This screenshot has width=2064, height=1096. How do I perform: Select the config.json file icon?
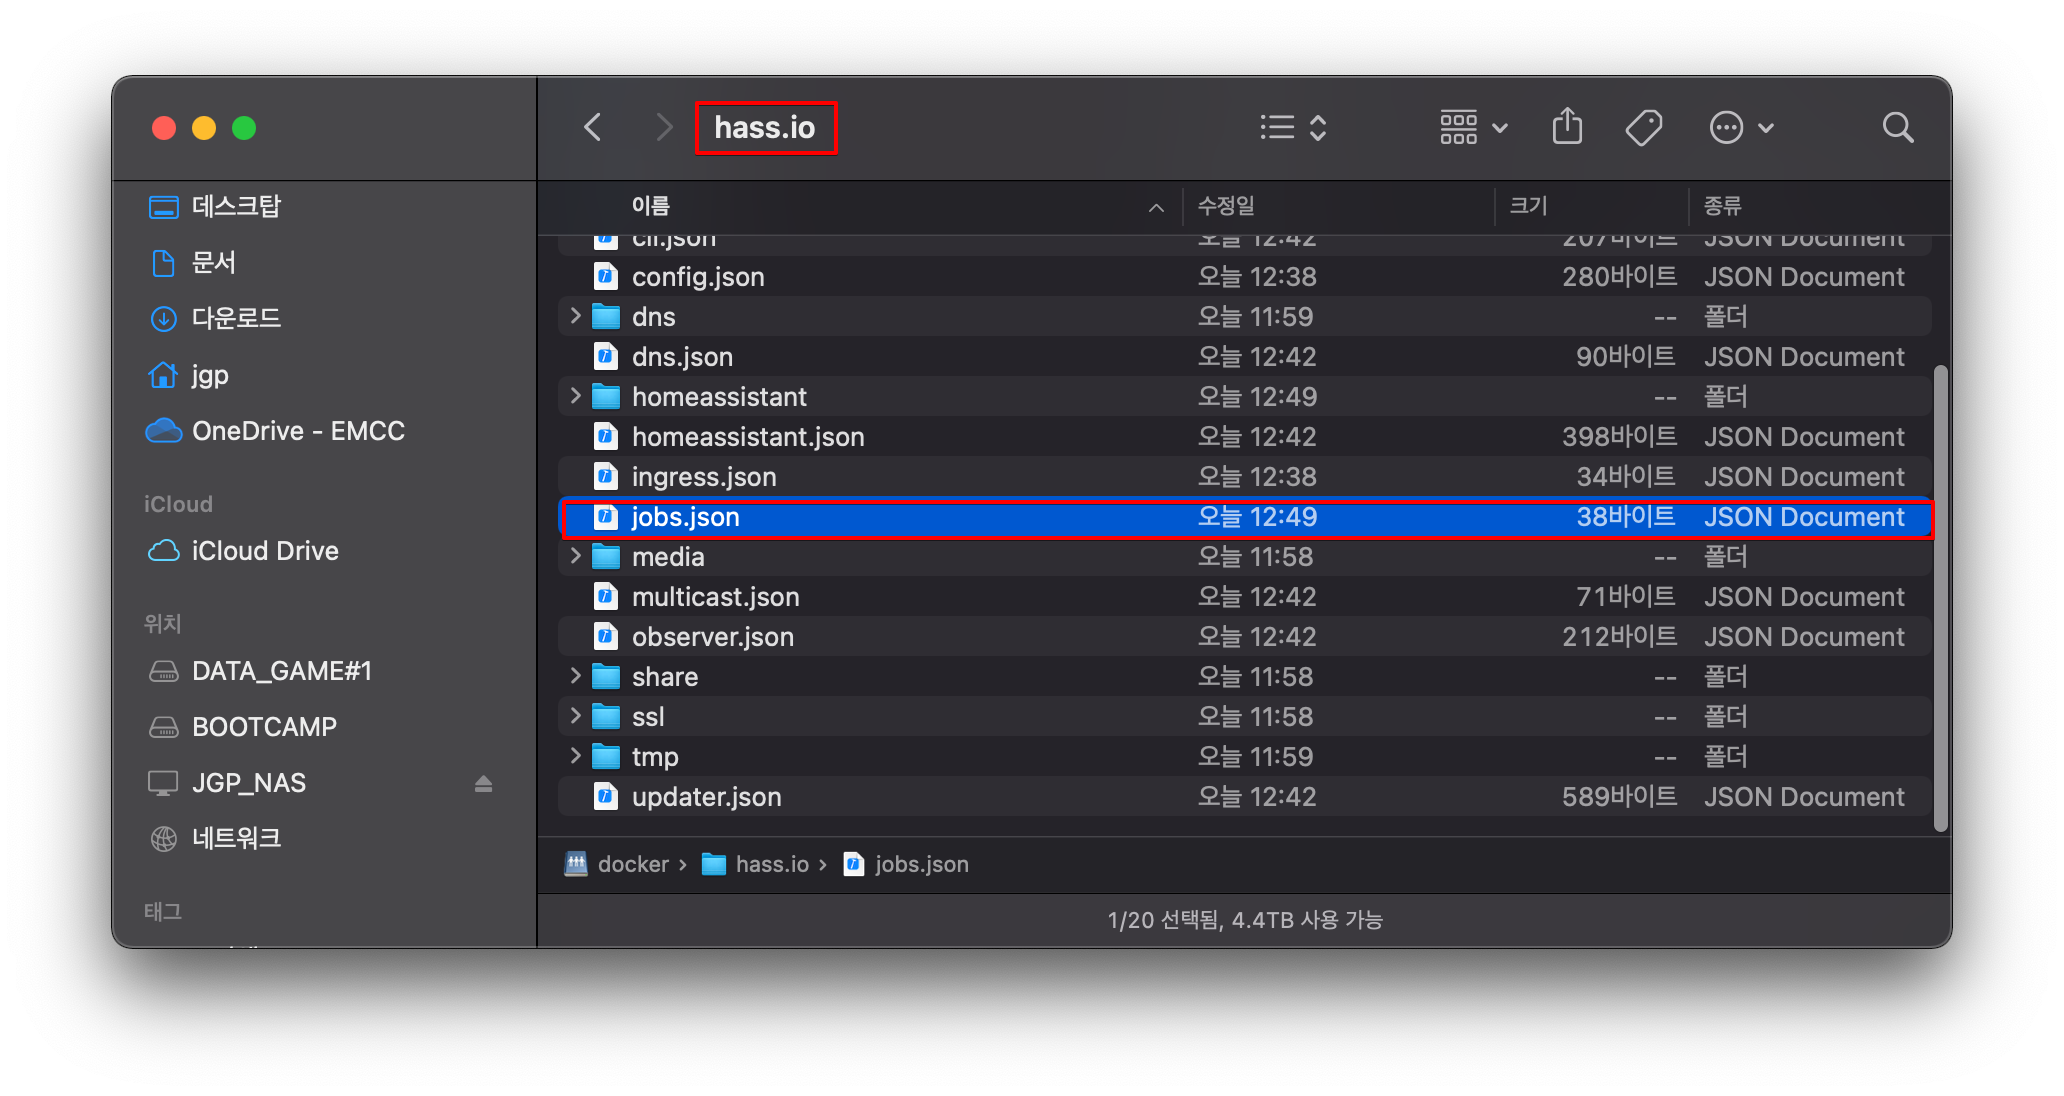(x=606, y=276)
